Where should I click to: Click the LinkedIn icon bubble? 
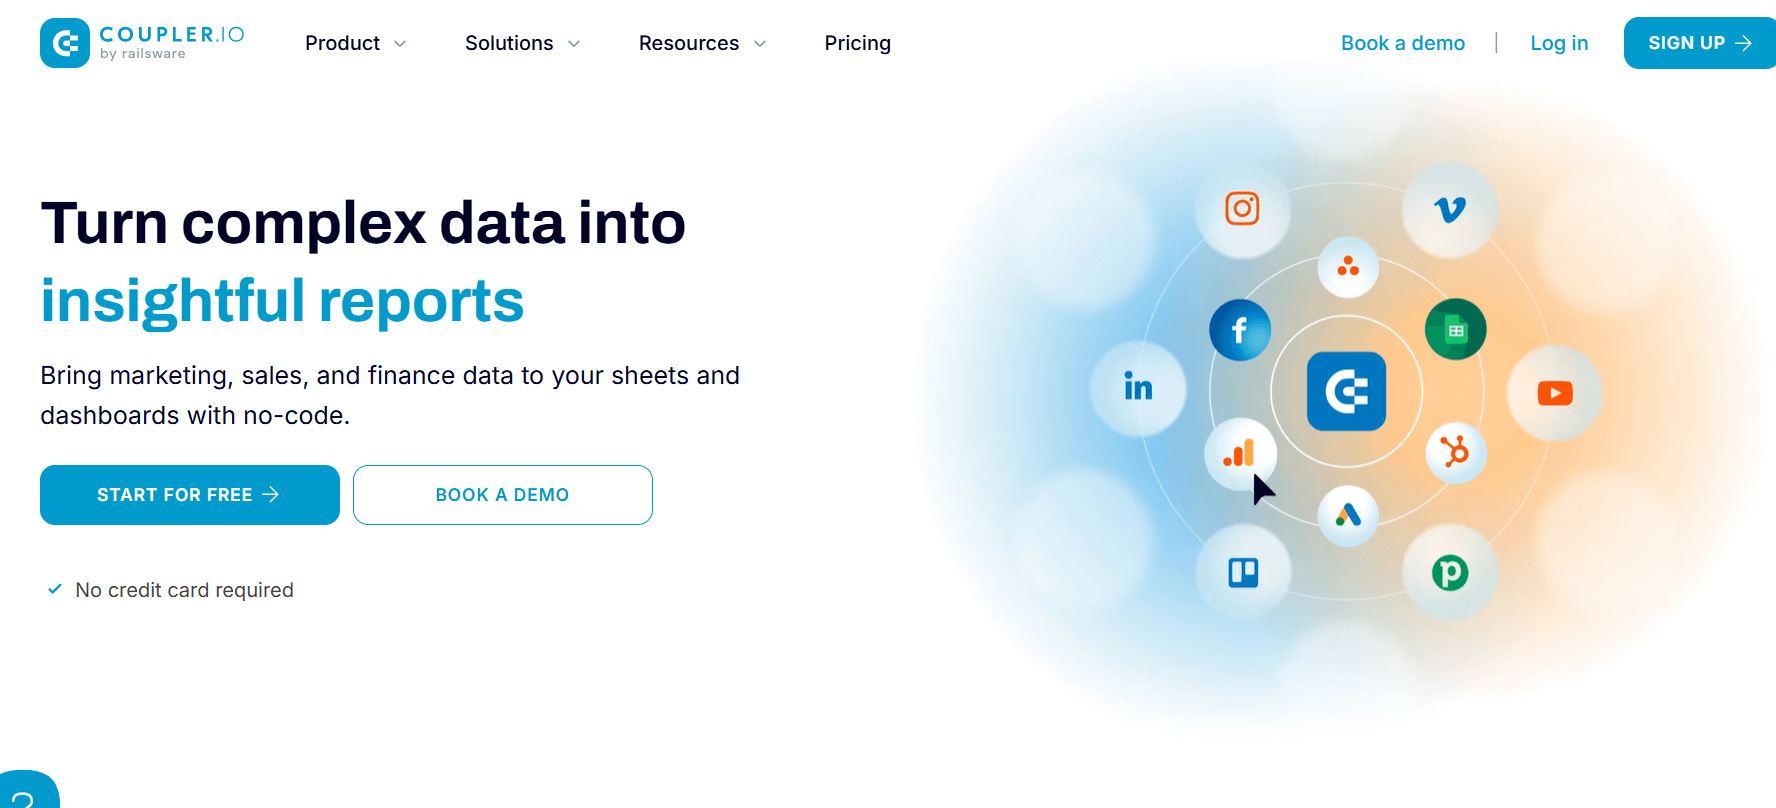tap(1138, 388)
